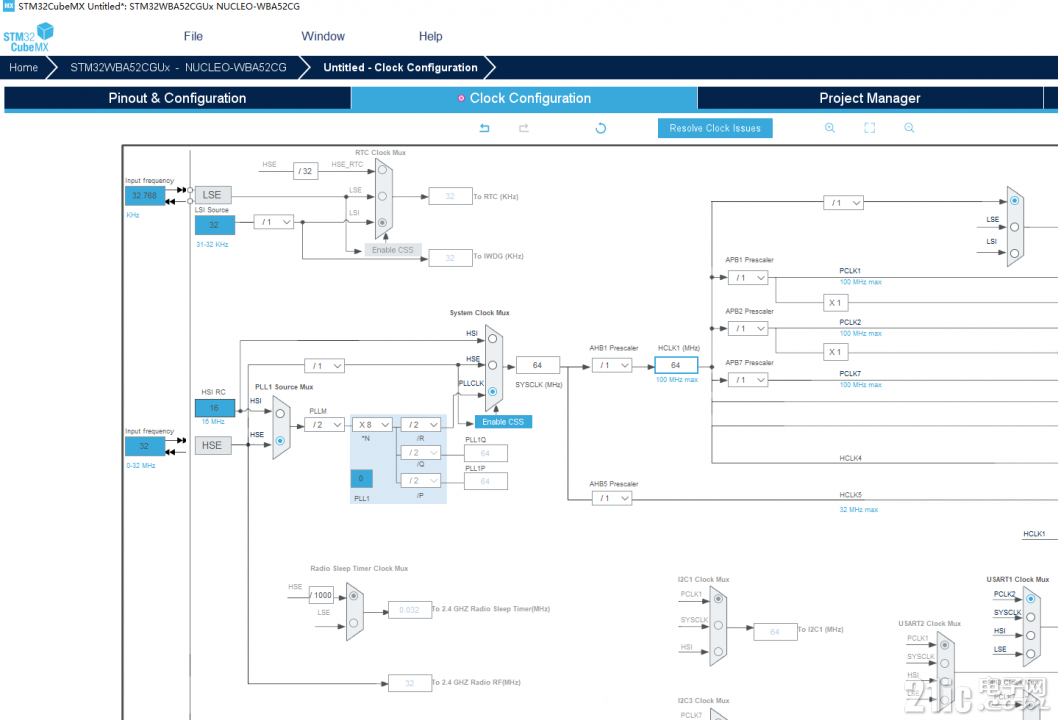Select PLLCLK in the System Clock Mux
Screen dimensions: 1058x720
tap(493, 391)
